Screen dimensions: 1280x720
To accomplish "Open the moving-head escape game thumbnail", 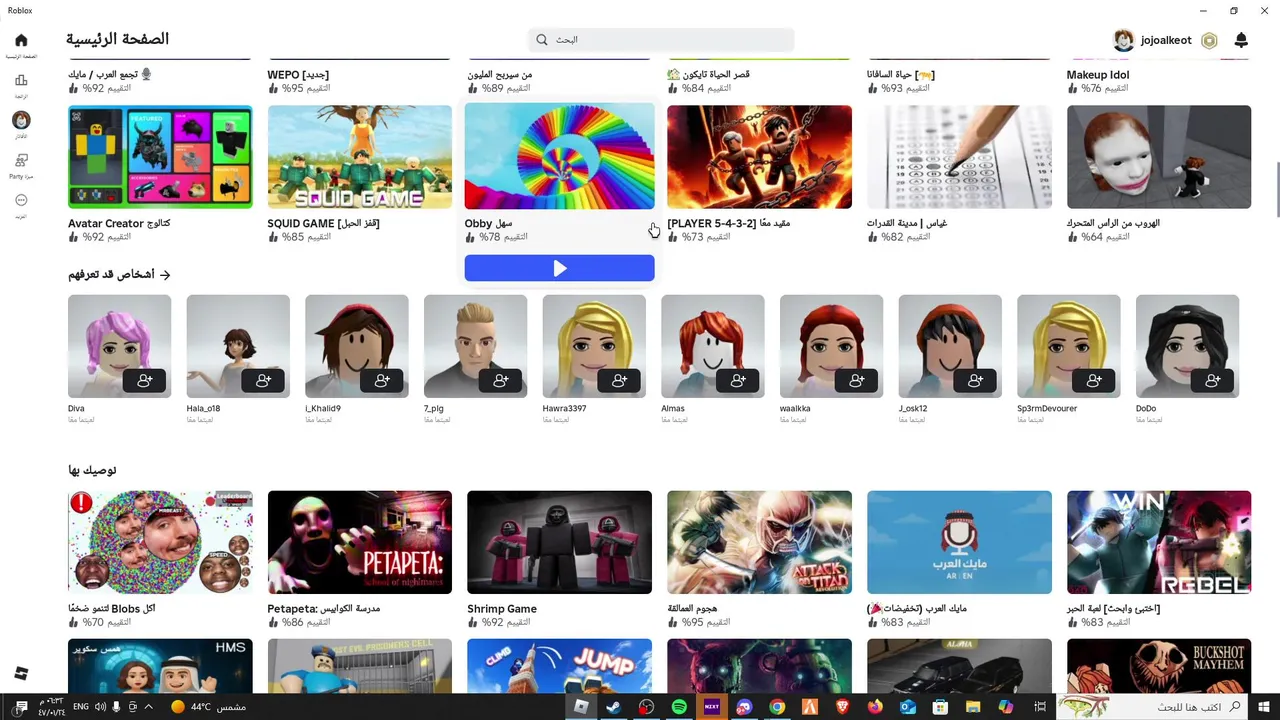I will pos(1159,157).
